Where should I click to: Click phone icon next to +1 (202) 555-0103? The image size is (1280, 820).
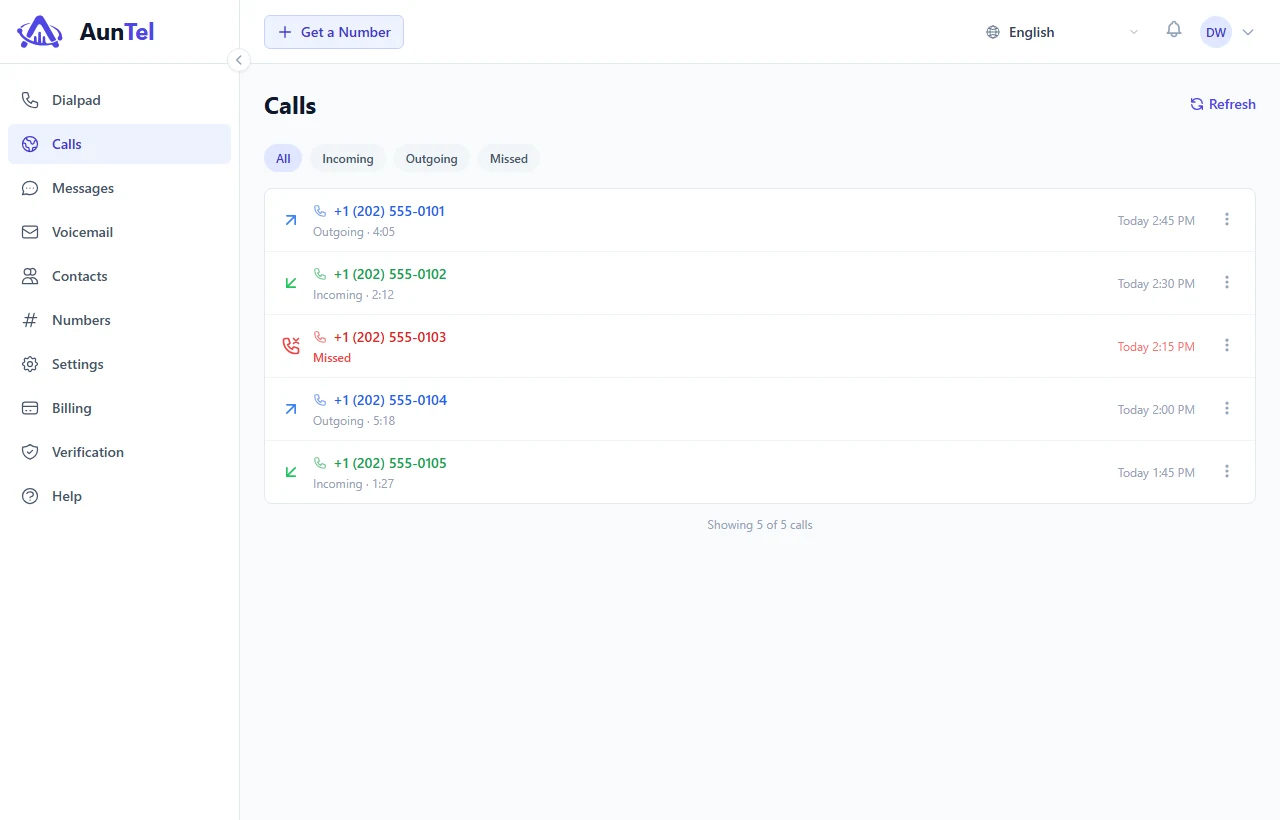tap(320, 337)
